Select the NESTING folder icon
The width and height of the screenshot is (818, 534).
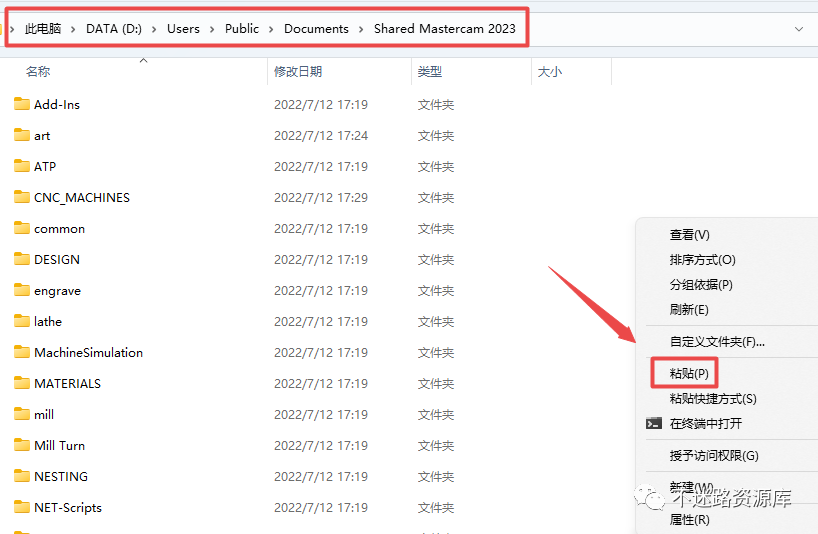click(22, 476)
